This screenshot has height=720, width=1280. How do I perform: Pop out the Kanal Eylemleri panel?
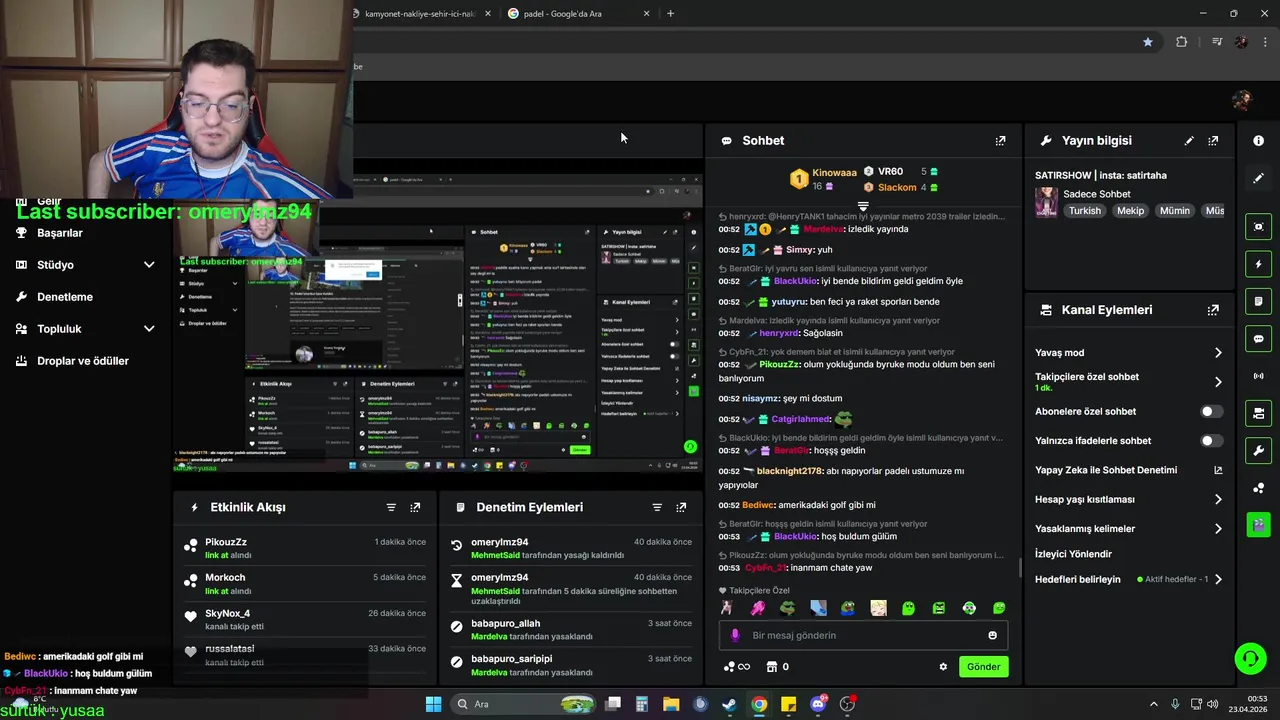1213,310
